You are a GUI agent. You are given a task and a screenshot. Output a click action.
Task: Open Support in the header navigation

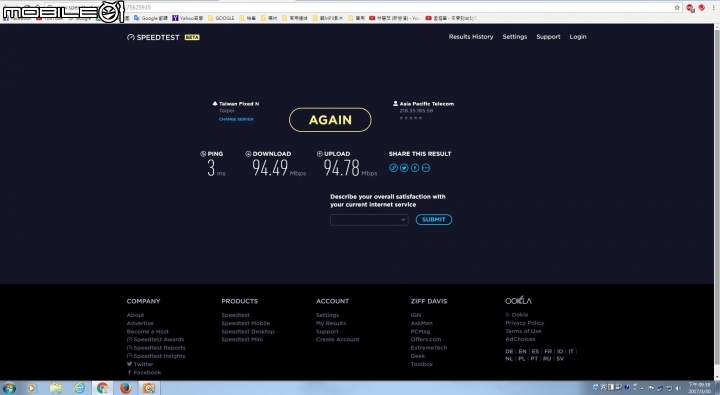point(548,37)
